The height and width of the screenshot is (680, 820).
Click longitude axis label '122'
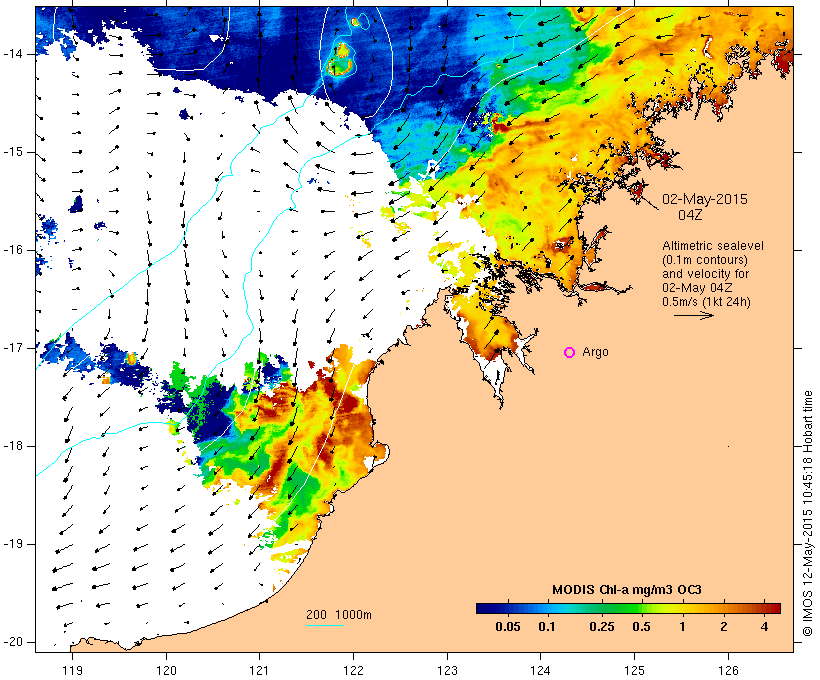point(353,670)
